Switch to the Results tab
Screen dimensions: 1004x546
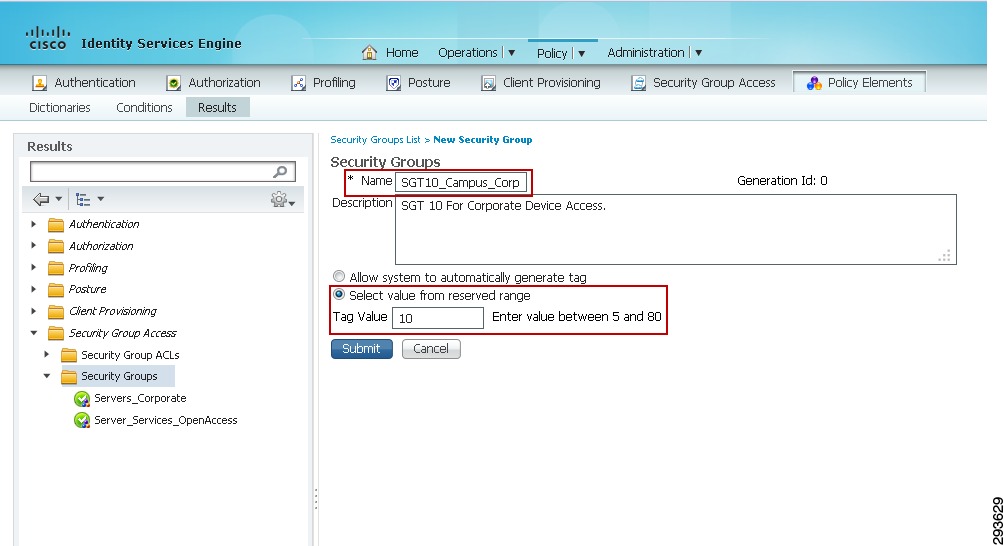[x=217, y=108]
